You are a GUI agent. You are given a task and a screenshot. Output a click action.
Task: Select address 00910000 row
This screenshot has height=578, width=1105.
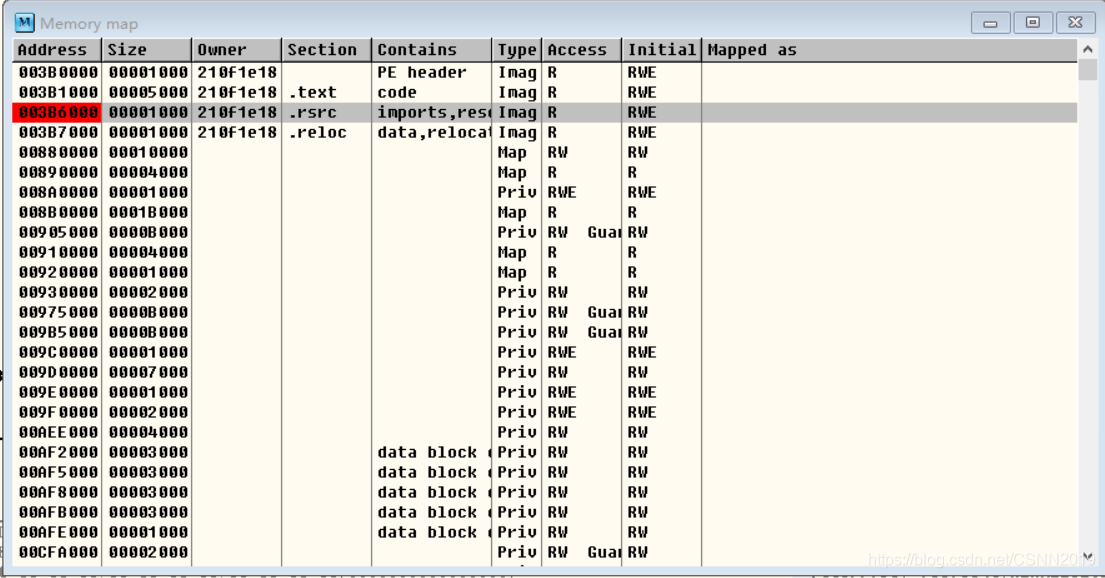(545, 252)
